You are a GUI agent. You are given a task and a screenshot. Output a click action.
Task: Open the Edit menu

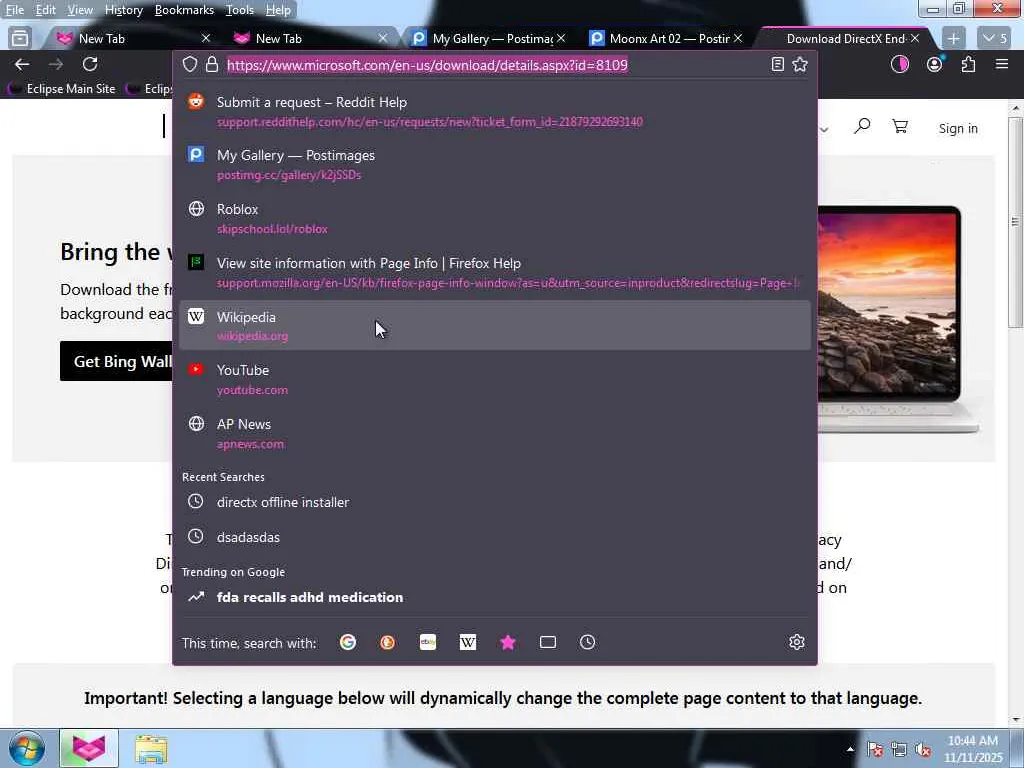tap(45, 10)
